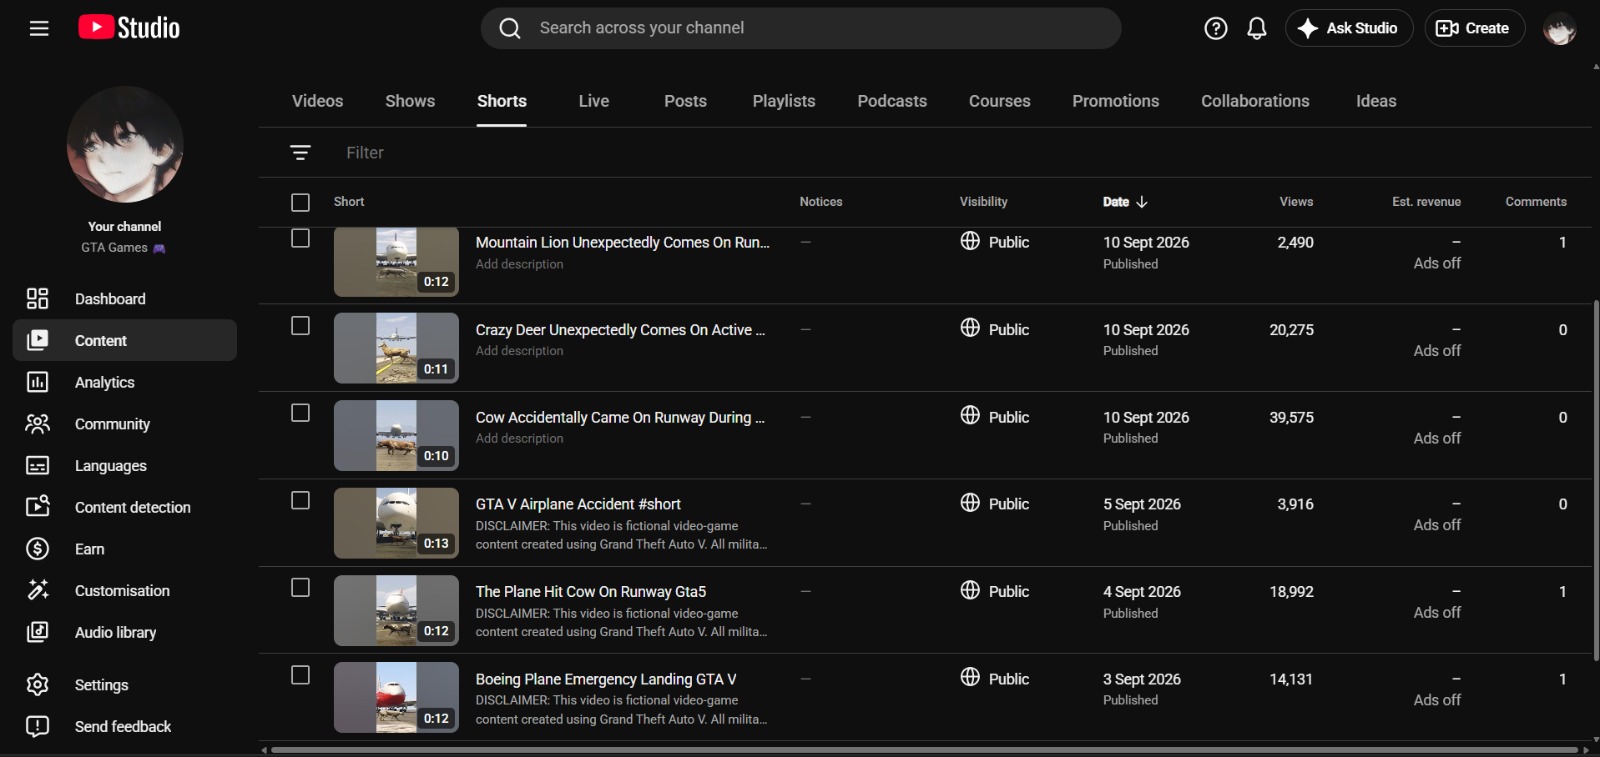Select The Plane Hit Cow checkbox

(x=300, y=587)
